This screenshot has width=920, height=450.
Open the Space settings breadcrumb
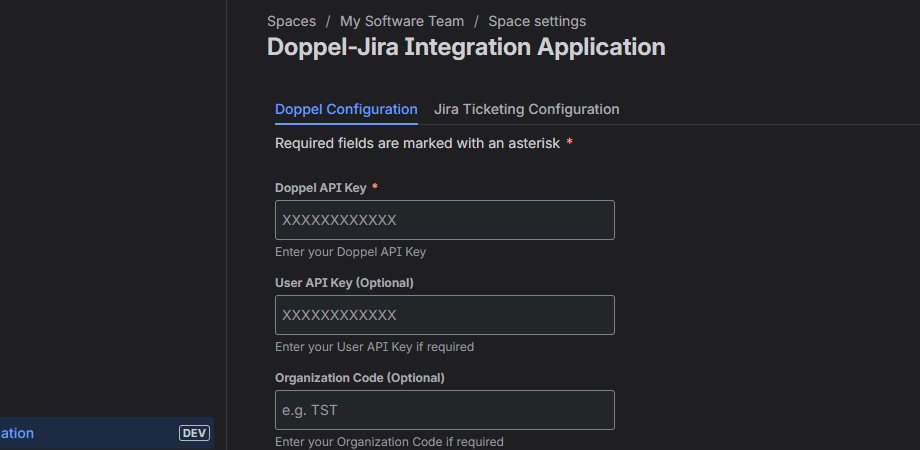coord(537,22)
